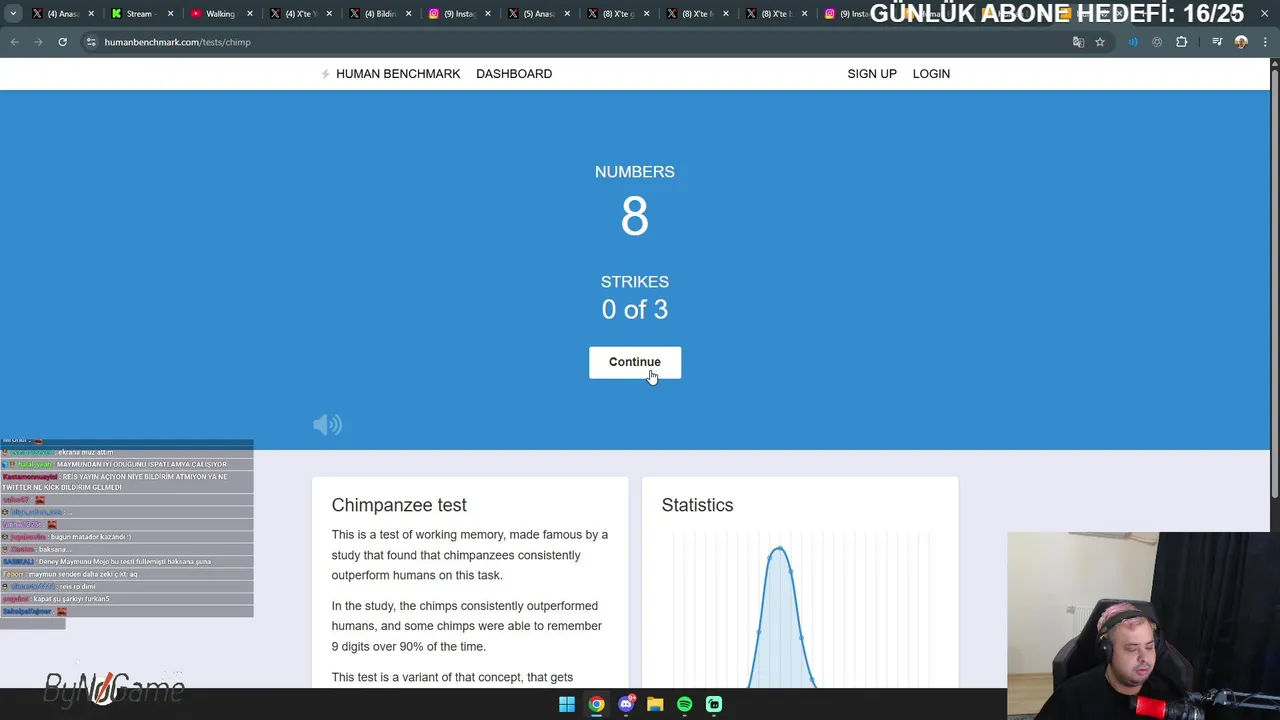Close the Walking tab
Screen dimensions: 1280x720
pyautogui.click(x=250, y=14)
